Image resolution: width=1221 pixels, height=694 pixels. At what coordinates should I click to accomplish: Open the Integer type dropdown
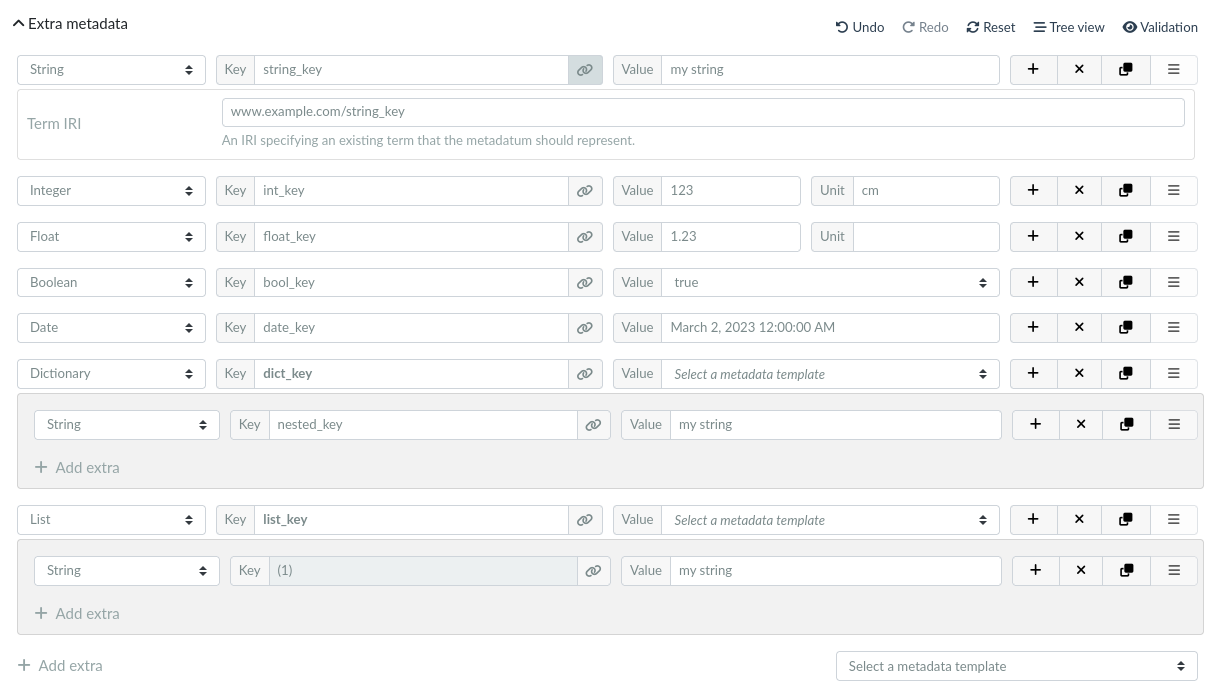(111, 190)
